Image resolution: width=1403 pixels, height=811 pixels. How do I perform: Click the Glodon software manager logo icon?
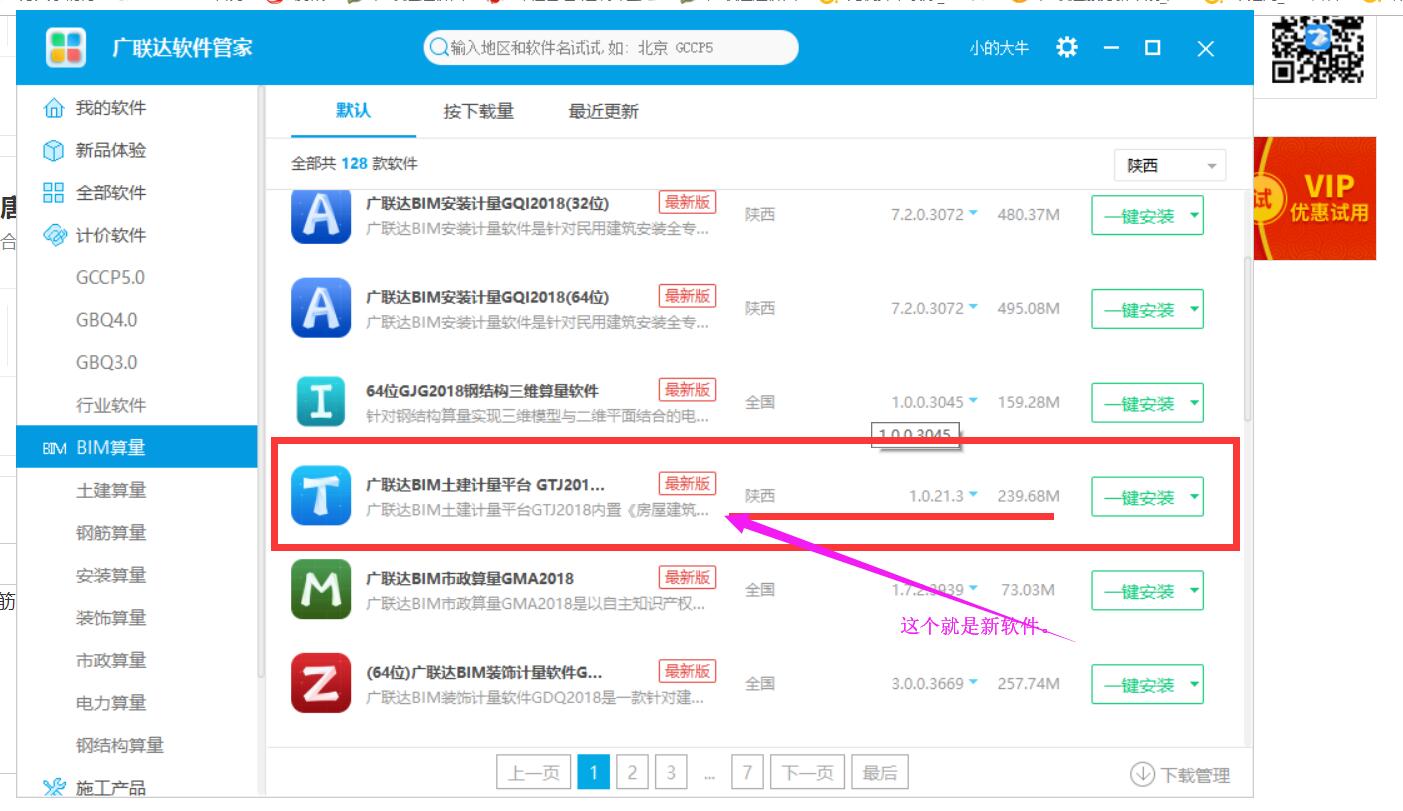pos(66,47)
